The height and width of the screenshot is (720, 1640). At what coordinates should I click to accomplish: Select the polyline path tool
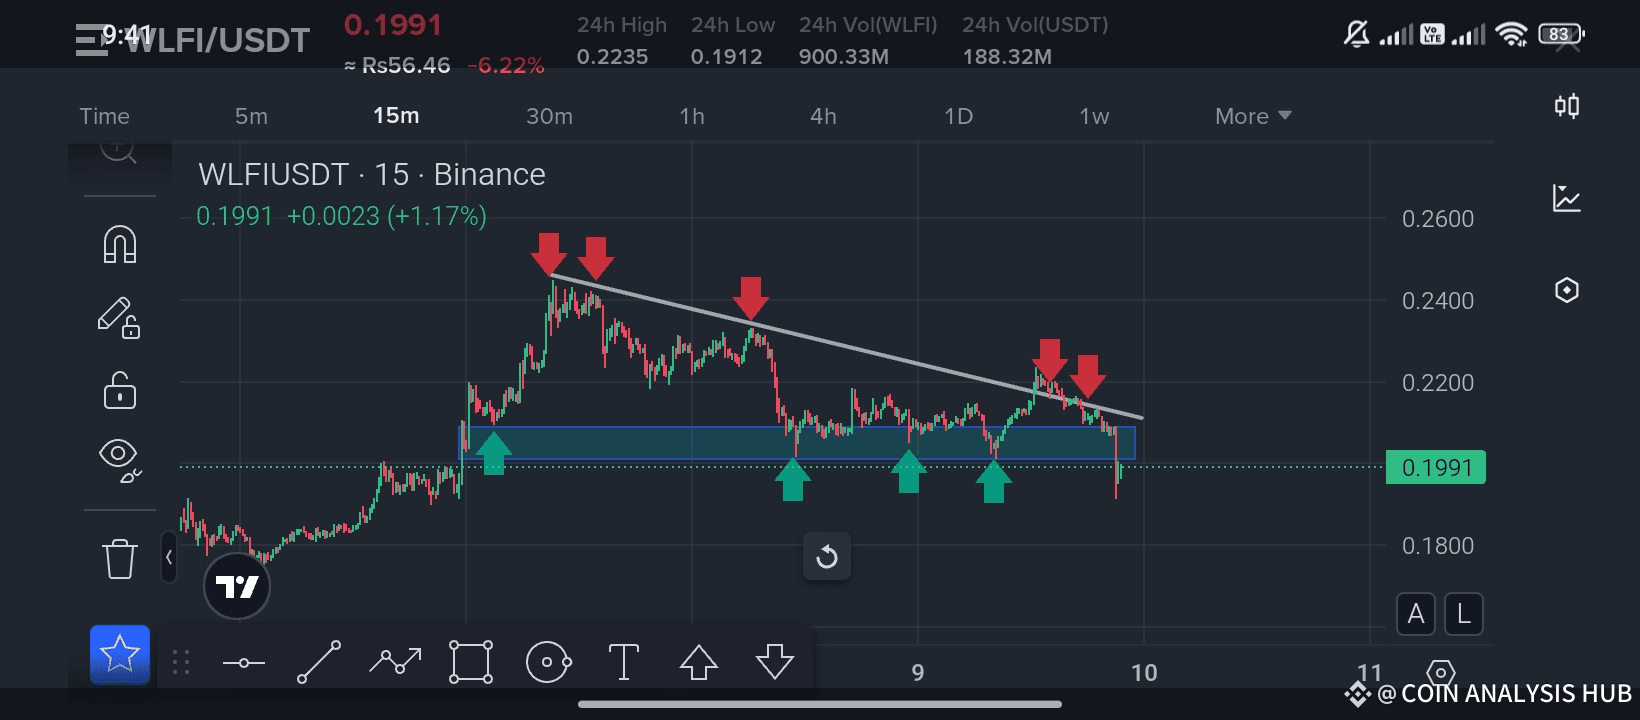click(395, 660)
